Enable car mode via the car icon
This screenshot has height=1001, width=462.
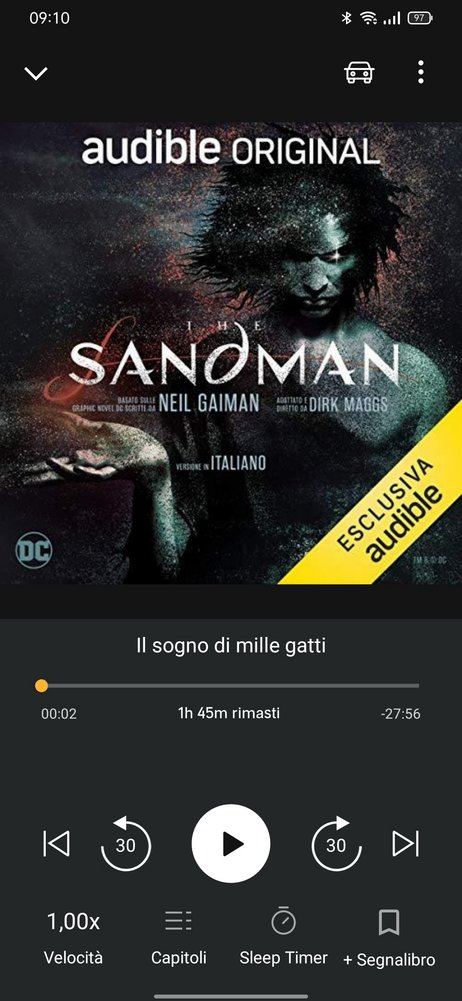click(359, 72)
